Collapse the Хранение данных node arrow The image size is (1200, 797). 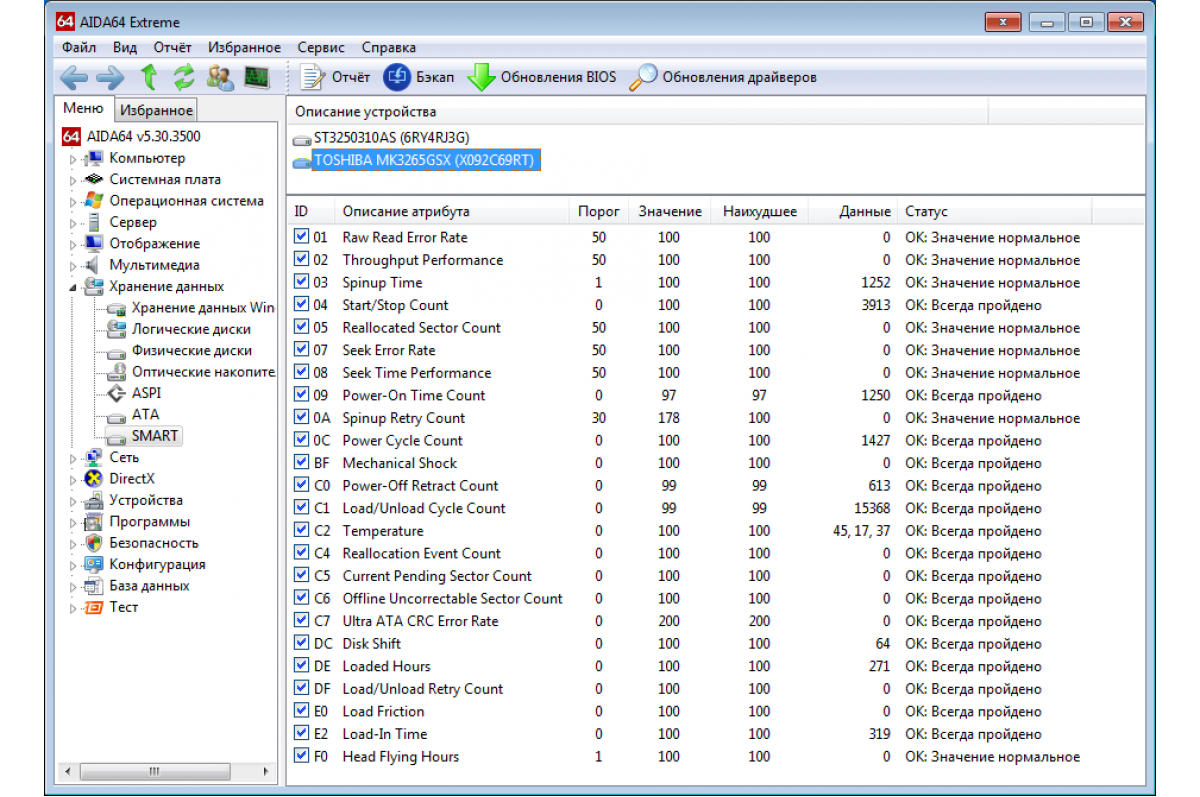(72, 287)
